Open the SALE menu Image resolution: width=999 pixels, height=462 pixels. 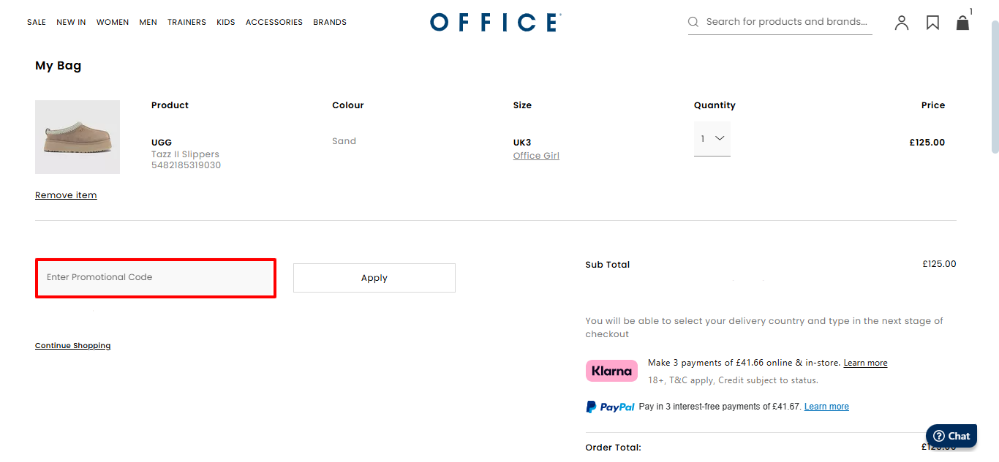[36, 22]
